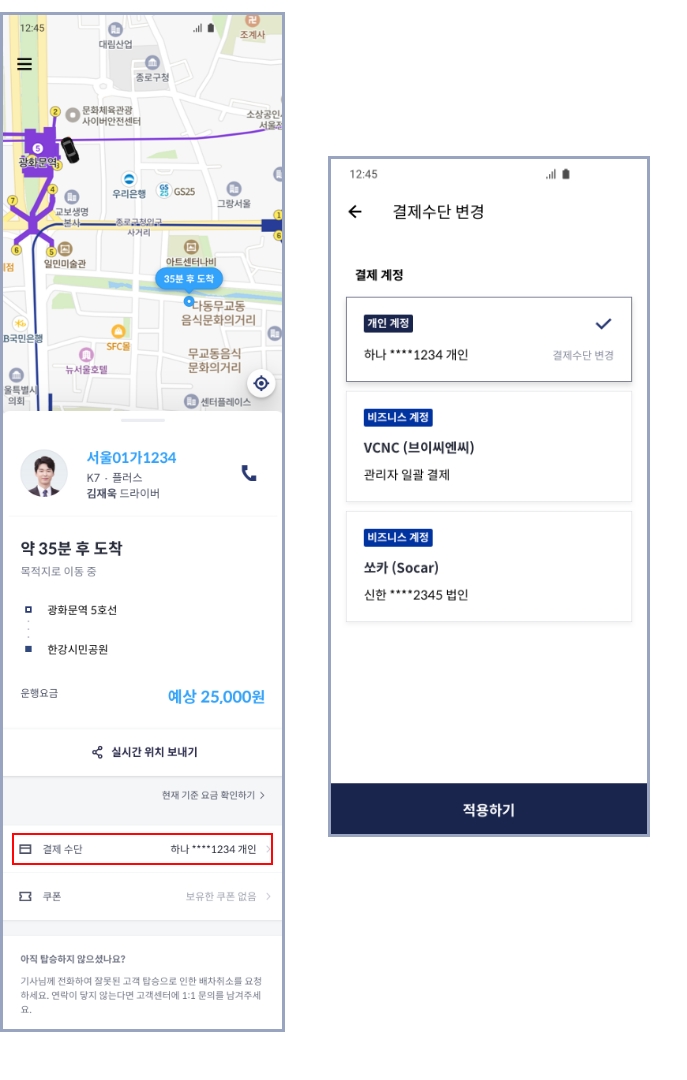Open the hamburger menu on the map

pos(25,64)
